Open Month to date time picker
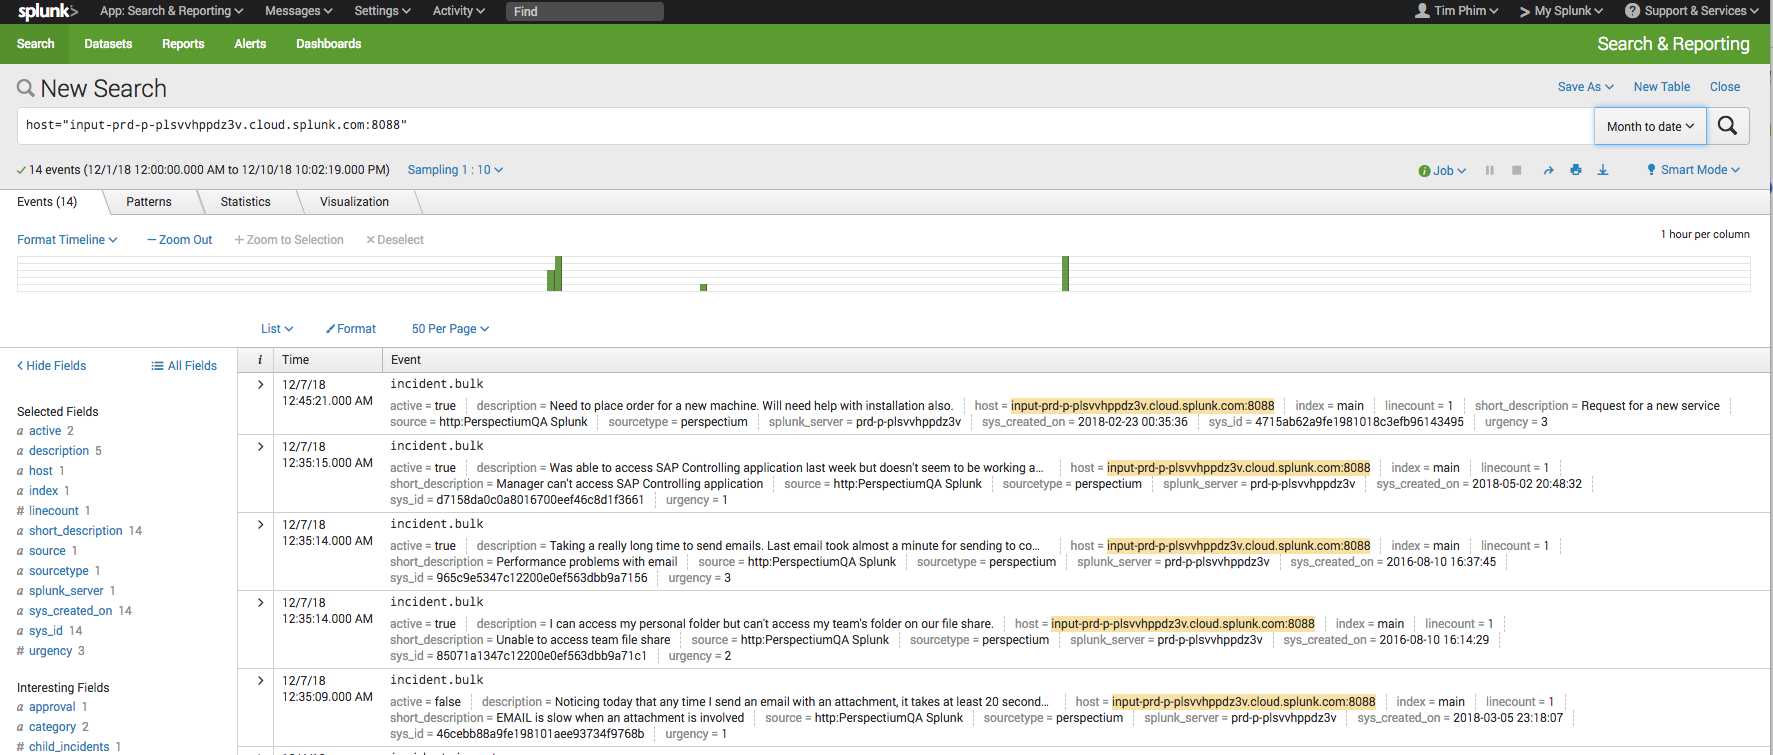This screenshot has height=755, width=1773. [x=1650, y=126]
